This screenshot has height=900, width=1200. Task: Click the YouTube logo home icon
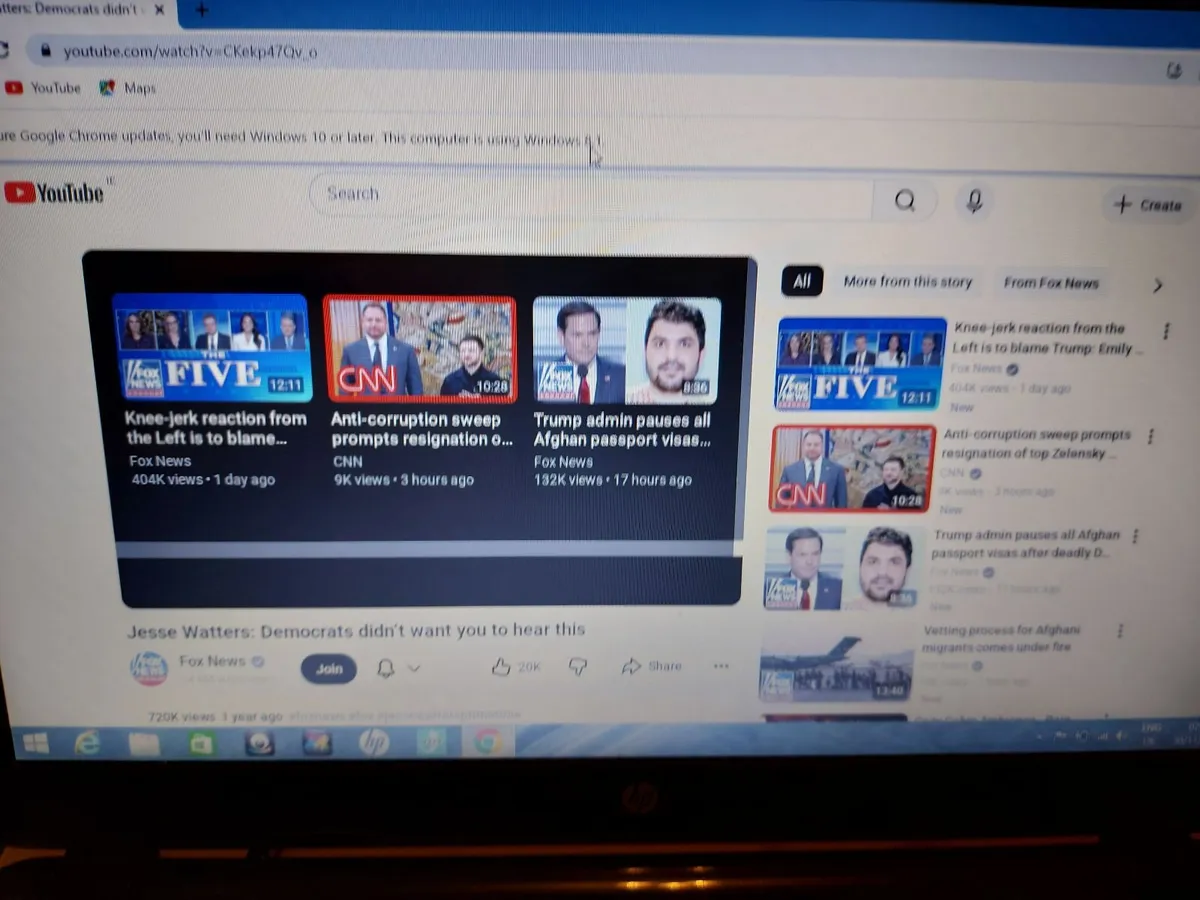click(x=54, y=192)
